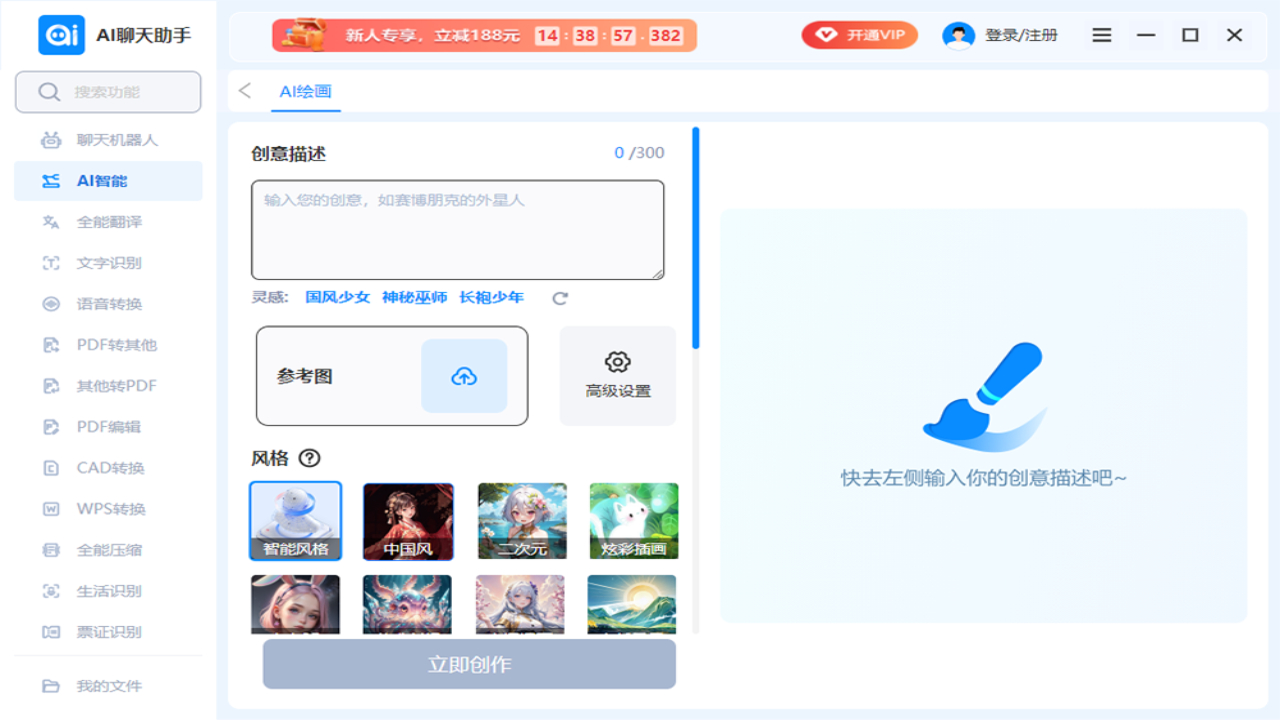Image resolution: width=1280 pixels, height=720 pixels.
Task: Switch to the AI绘画 tab
Action: [x=306, y=89]
